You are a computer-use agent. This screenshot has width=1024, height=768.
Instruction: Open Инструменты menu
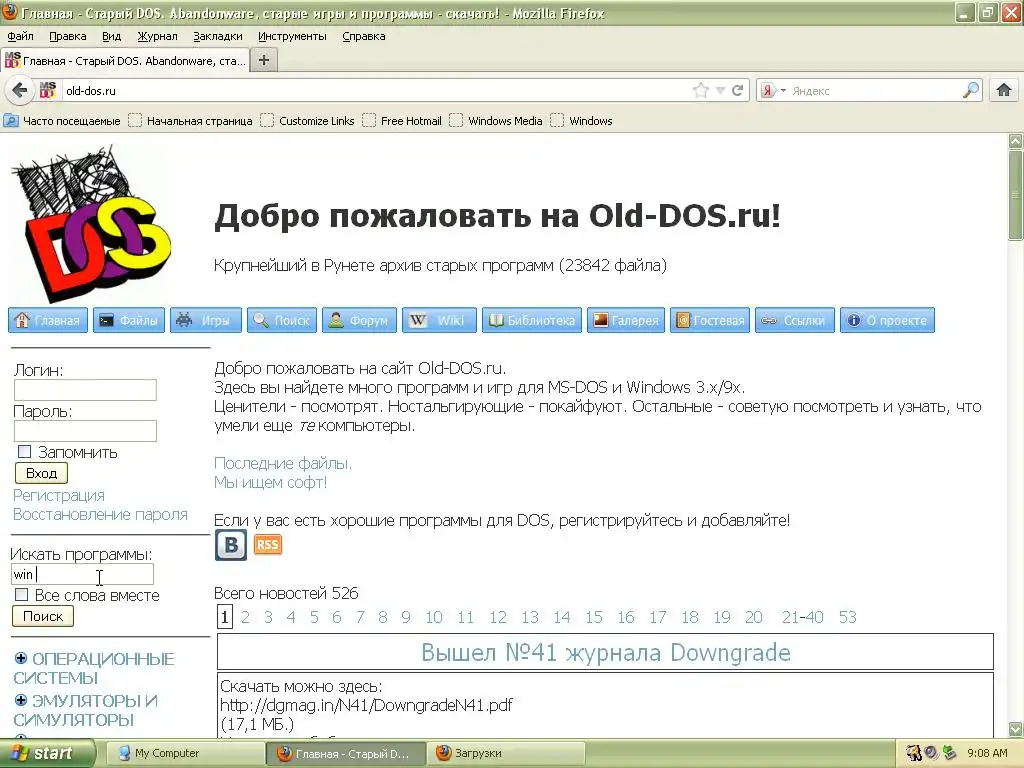click(292, 36)
